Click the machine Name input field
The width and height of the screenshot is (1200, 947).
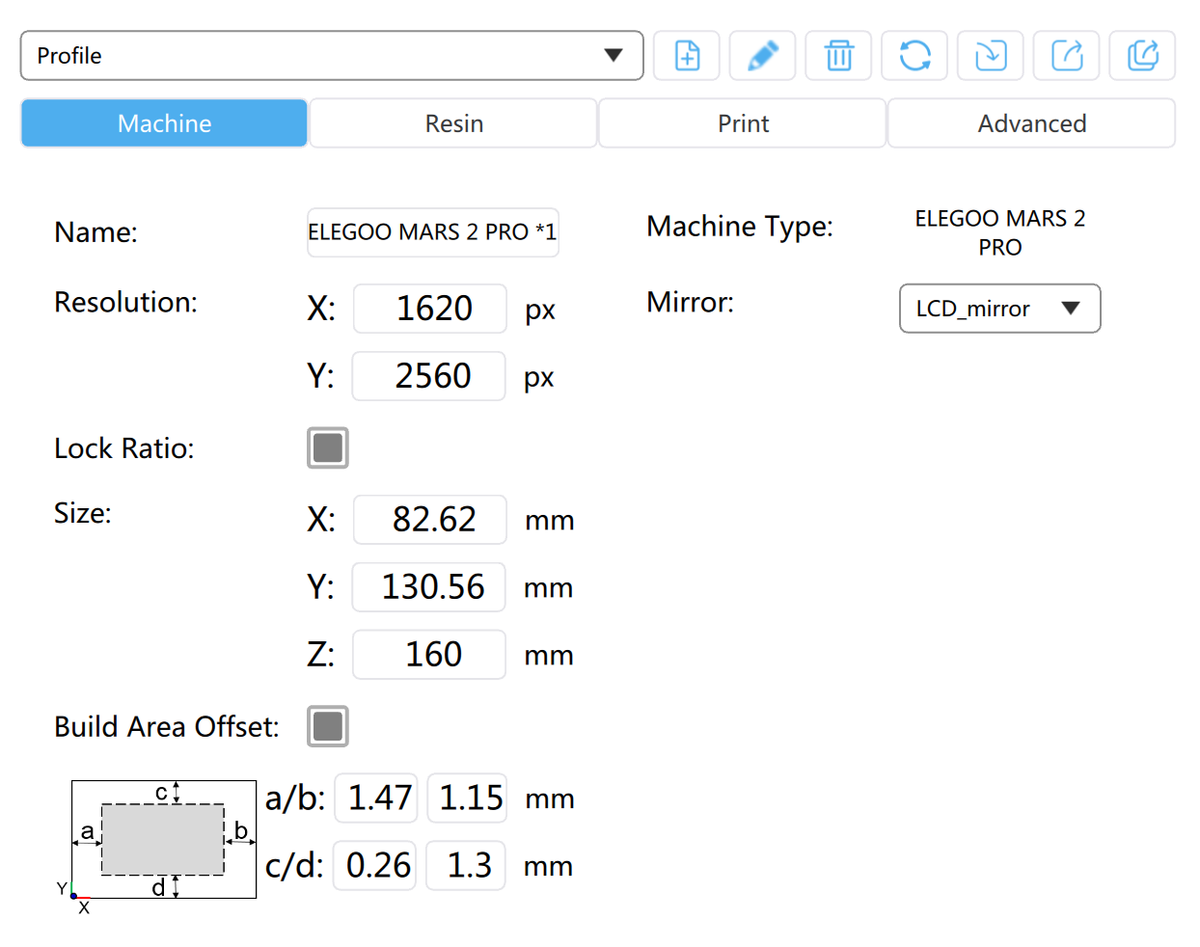[x=432, y=232]
